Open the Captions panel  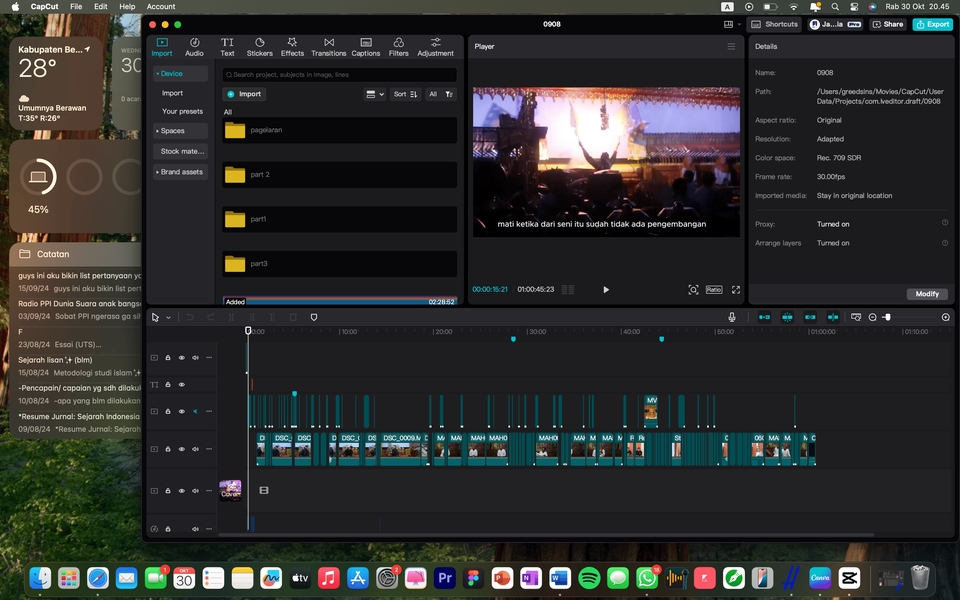coord(365,46)
